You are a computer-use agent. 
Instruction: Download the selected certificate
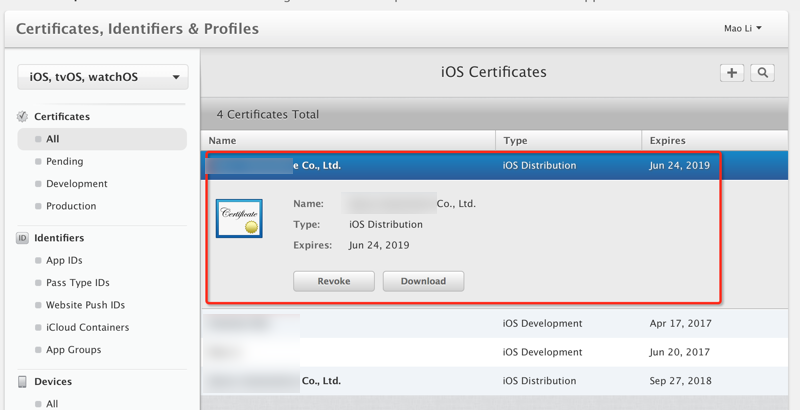(x=423, y=281)
